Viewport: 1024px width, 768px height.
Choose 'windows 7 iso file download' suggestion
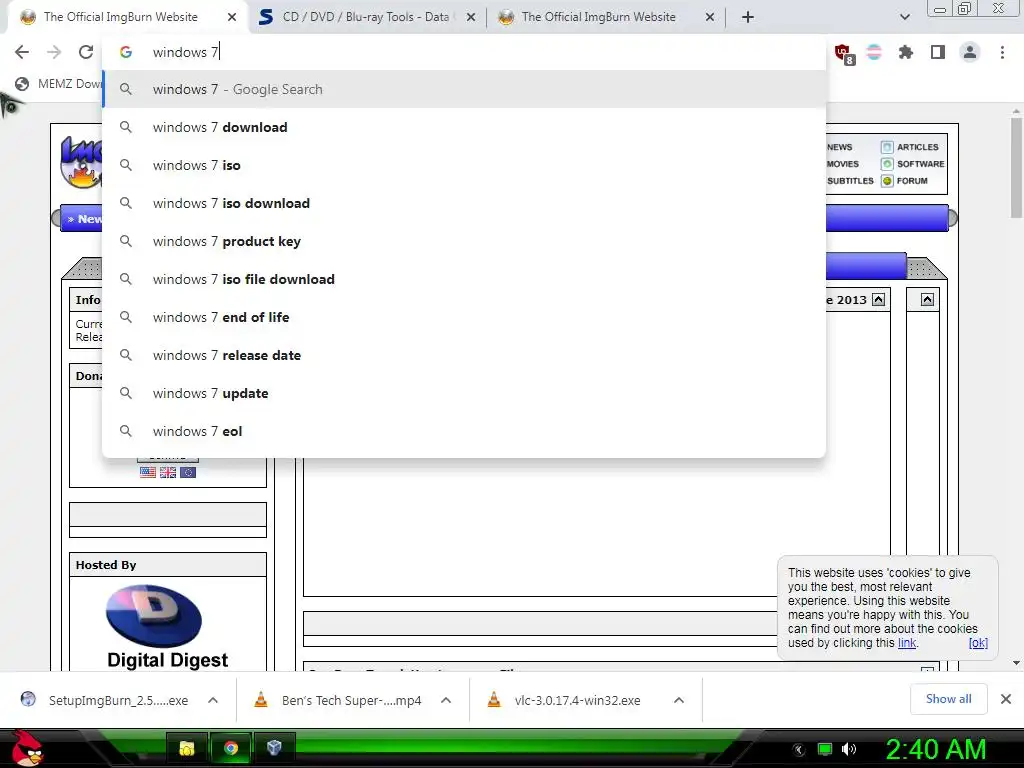point(464,279)
